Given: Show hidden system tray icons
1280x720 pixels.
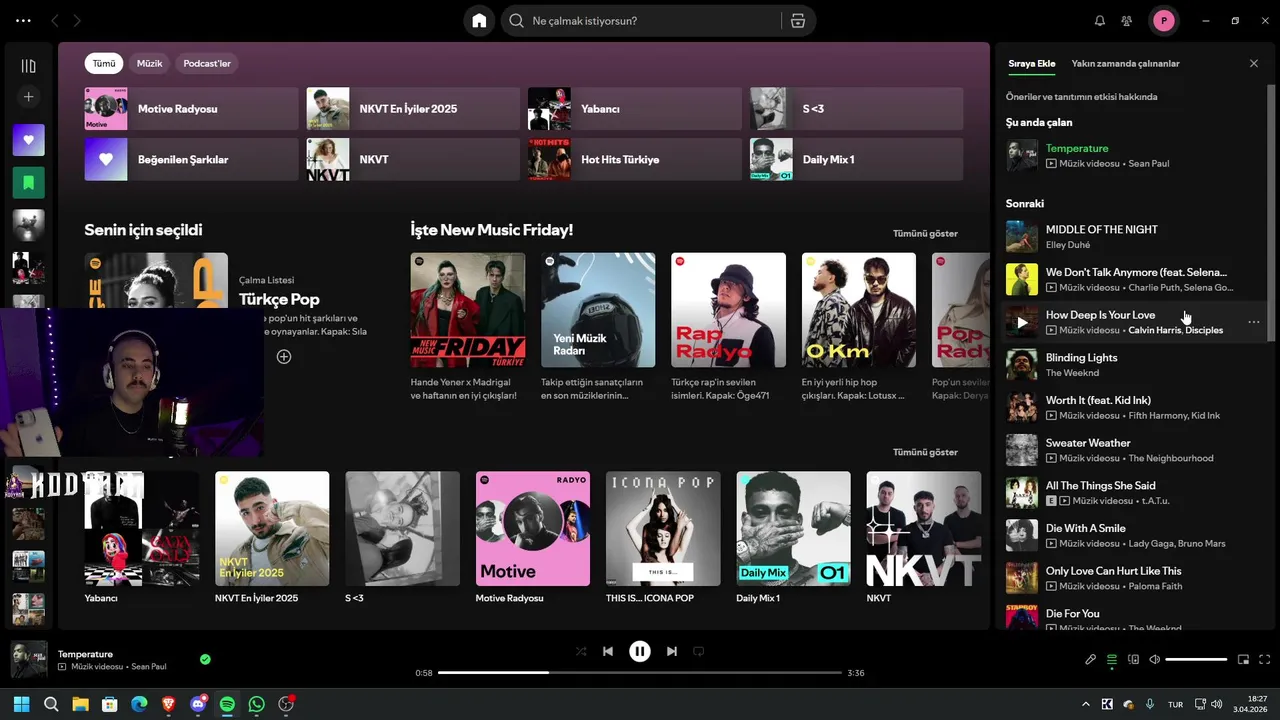Looking at the screenshot, I should [x=1086, y=704].
